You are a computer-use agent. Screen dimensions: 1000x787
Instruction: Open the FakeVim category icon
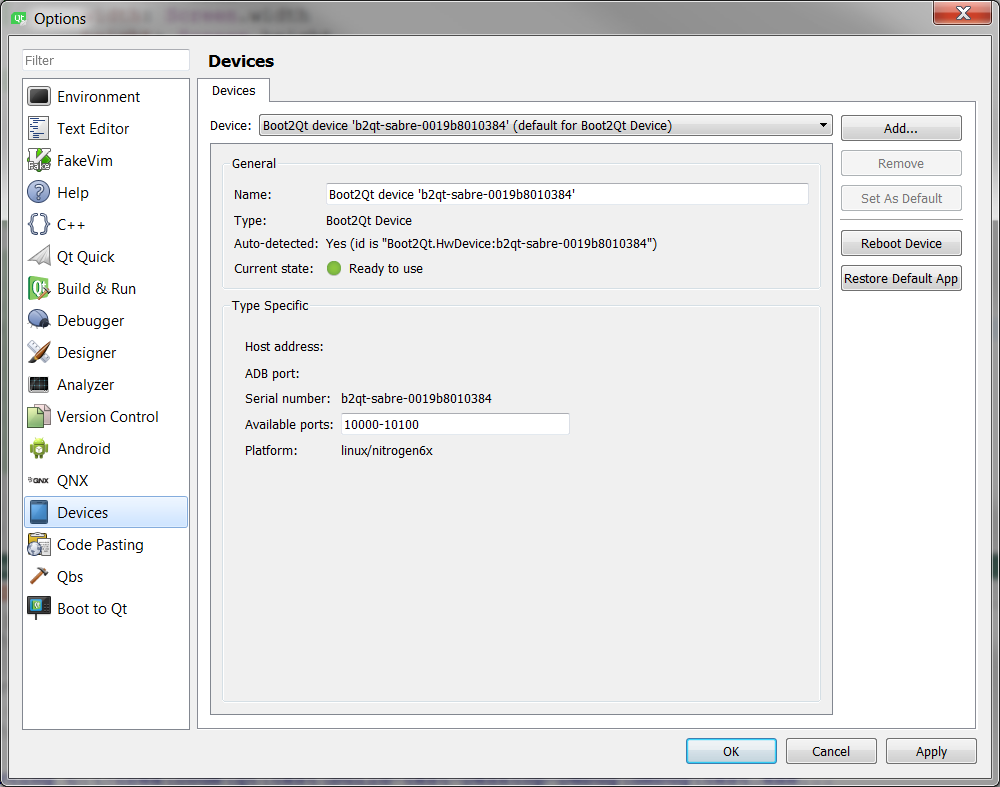pyautogui.click(x=39, y=160)
